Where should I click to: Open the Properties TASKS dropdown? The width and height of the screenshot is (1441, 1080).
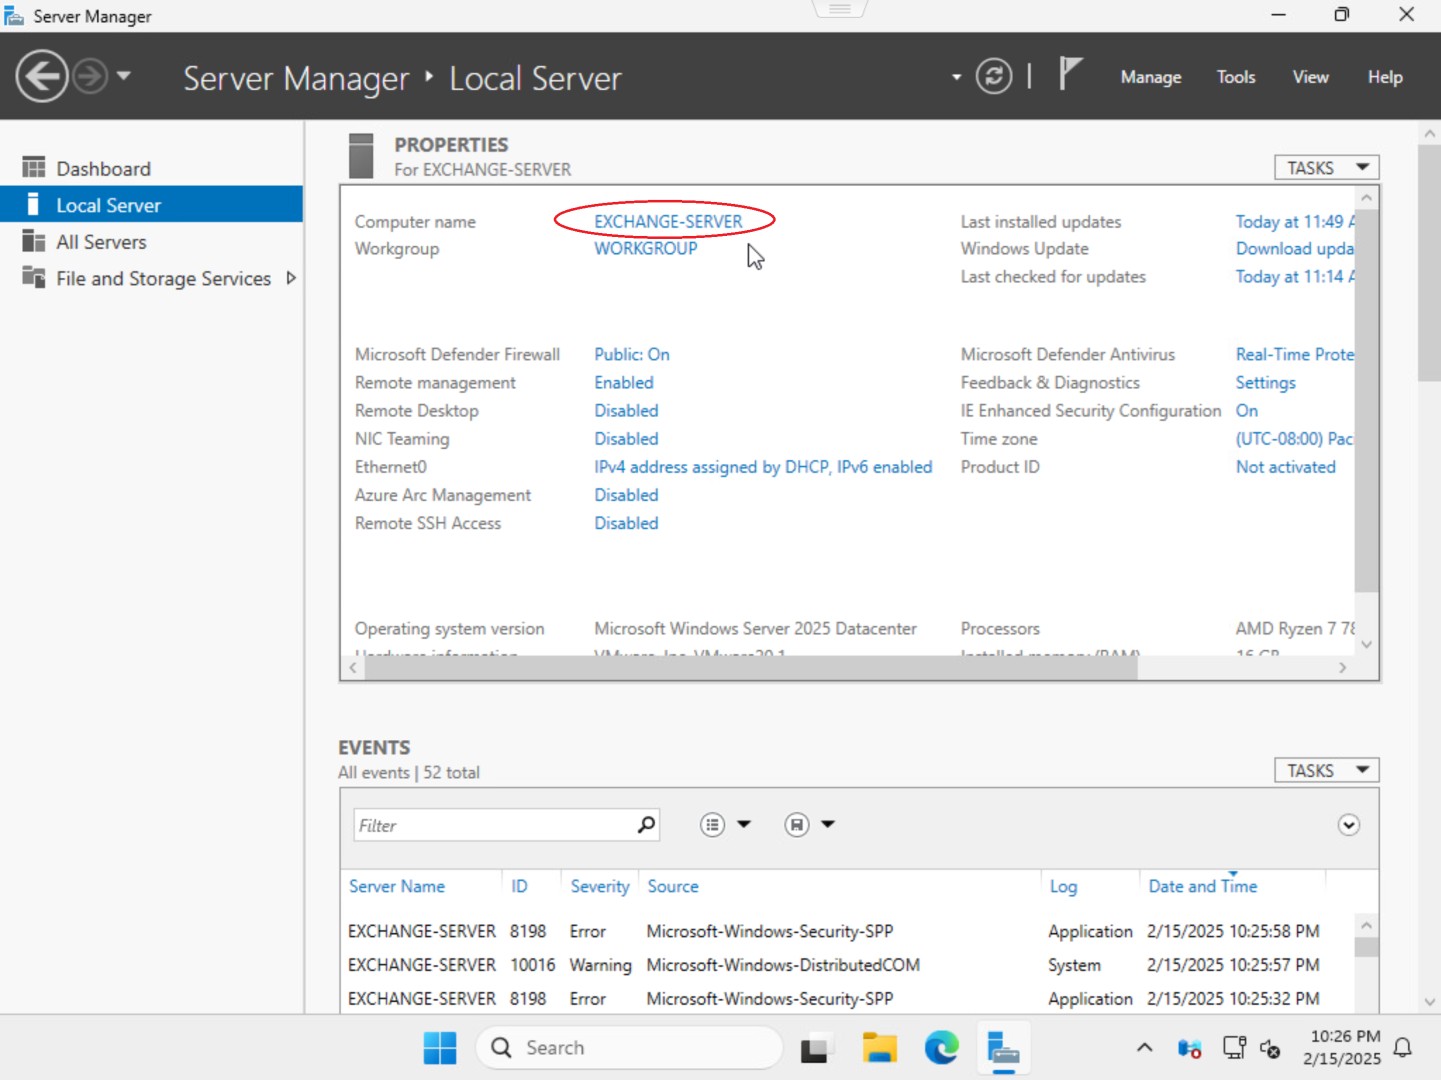click(x=1326, y=167)
